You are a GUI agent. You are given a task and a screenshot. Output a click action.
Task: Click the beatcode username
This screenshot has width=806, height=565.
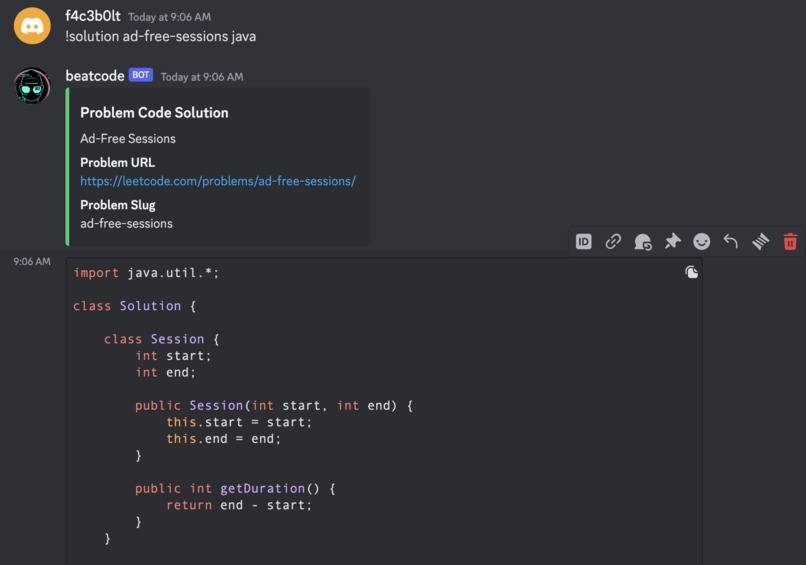[95, 76]
